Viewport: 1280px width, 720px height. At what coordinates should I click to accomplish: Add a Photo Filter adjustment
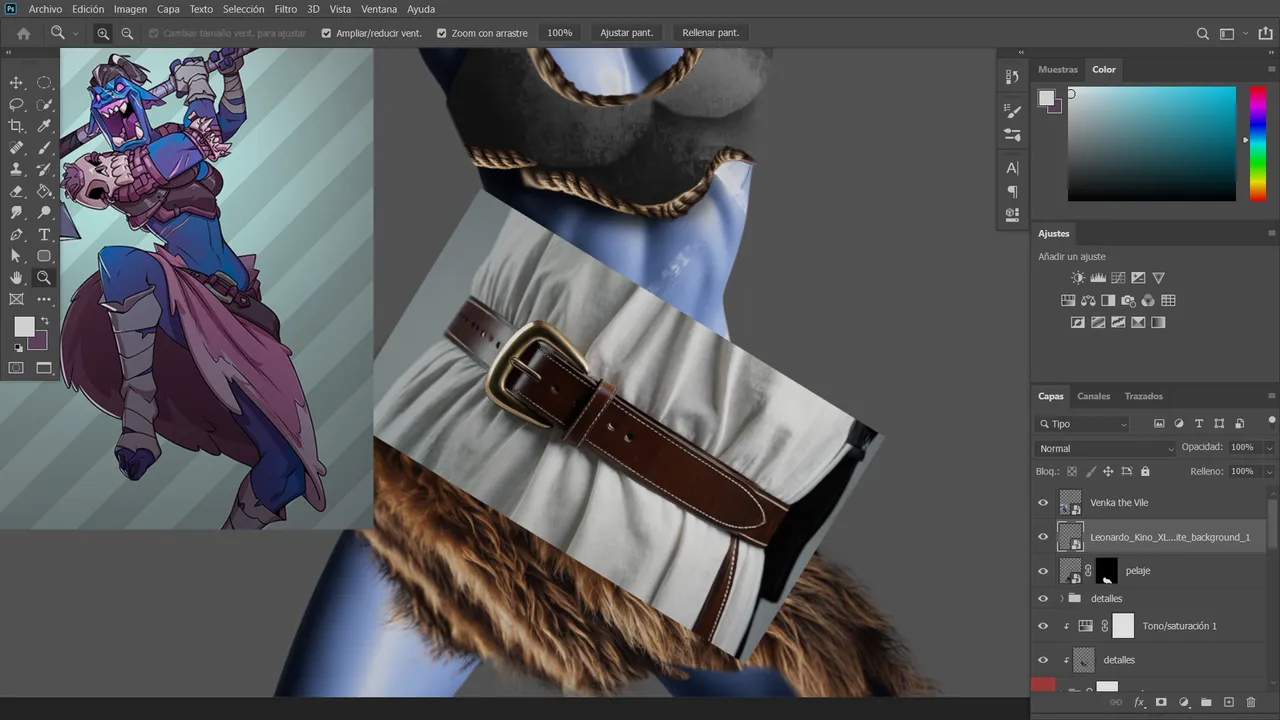click(x=1128, y=300)
